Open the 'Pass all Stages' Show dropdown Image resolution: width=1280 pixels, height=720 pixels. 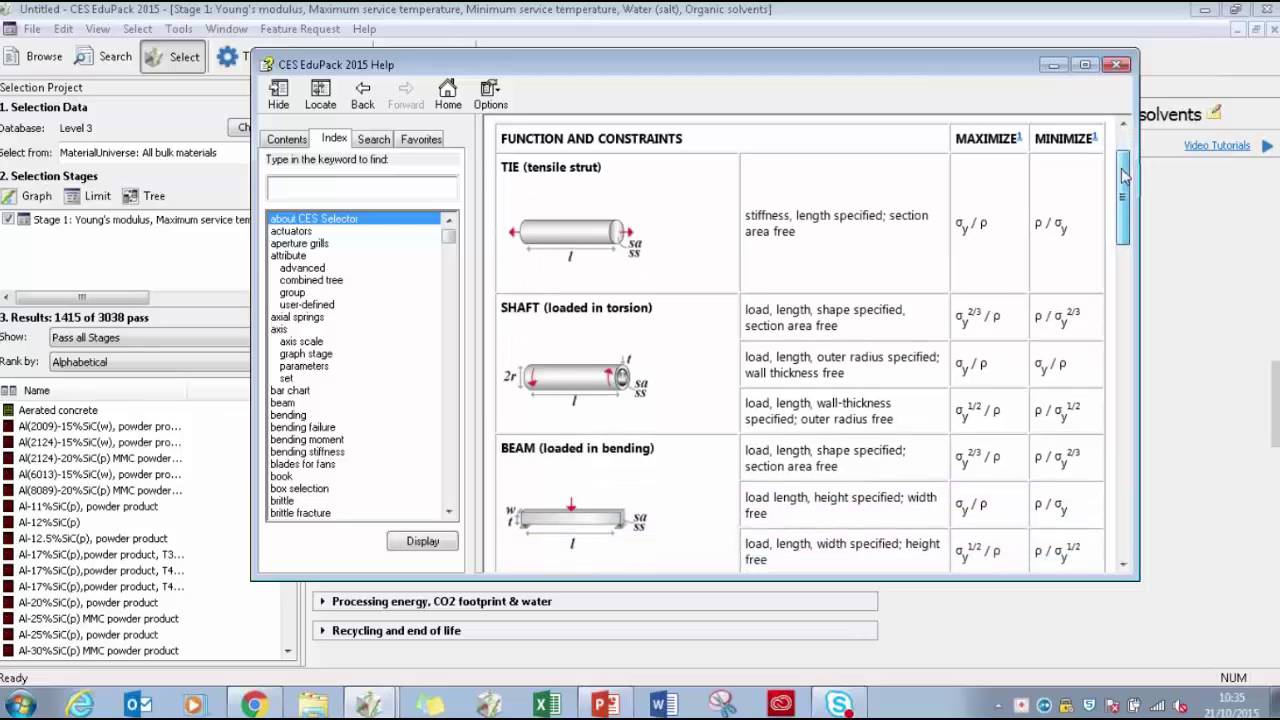pyautogui.click(x=149, y=338)
